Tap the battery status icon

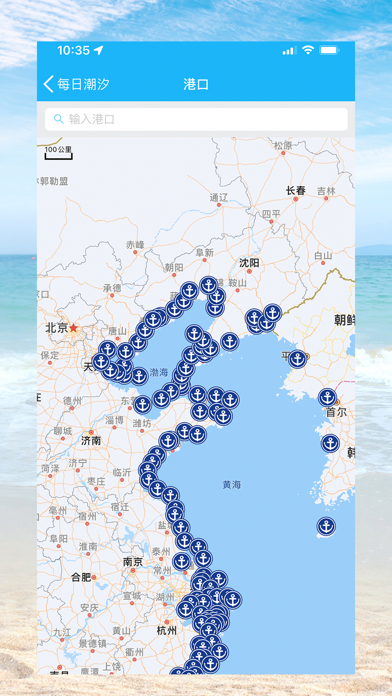(x=329, y=50)
